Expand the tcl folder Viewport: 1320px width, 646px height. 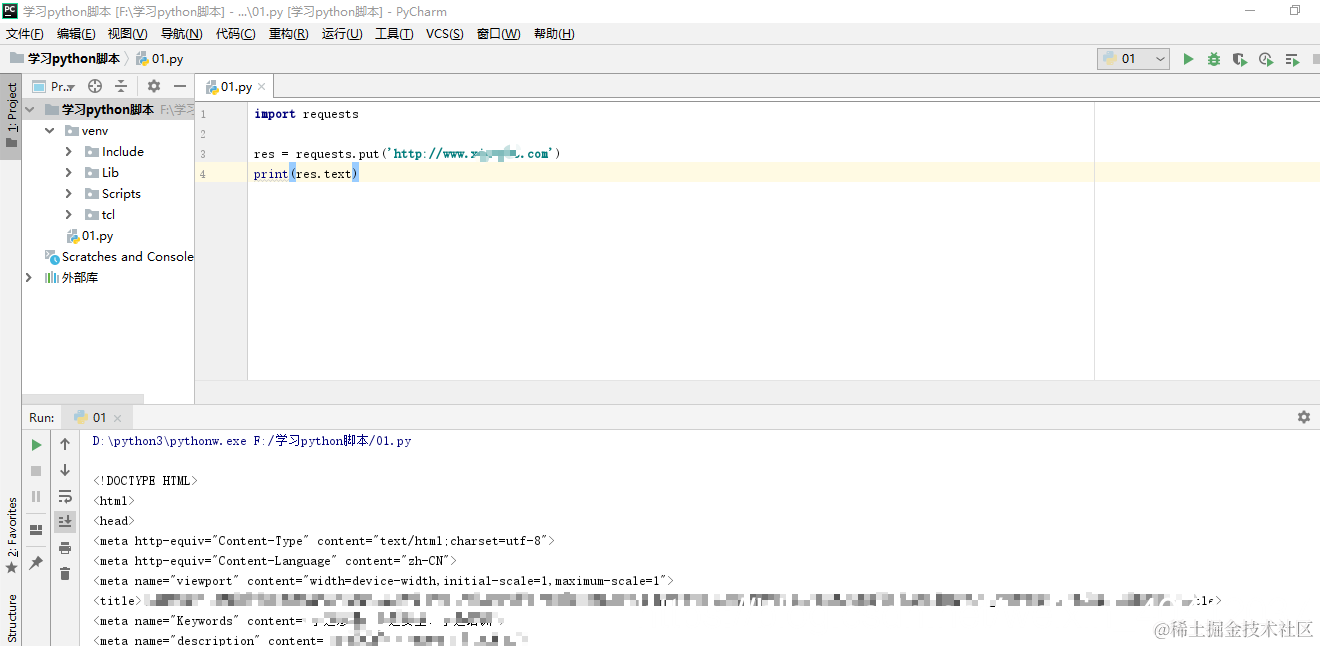point(68,215)
